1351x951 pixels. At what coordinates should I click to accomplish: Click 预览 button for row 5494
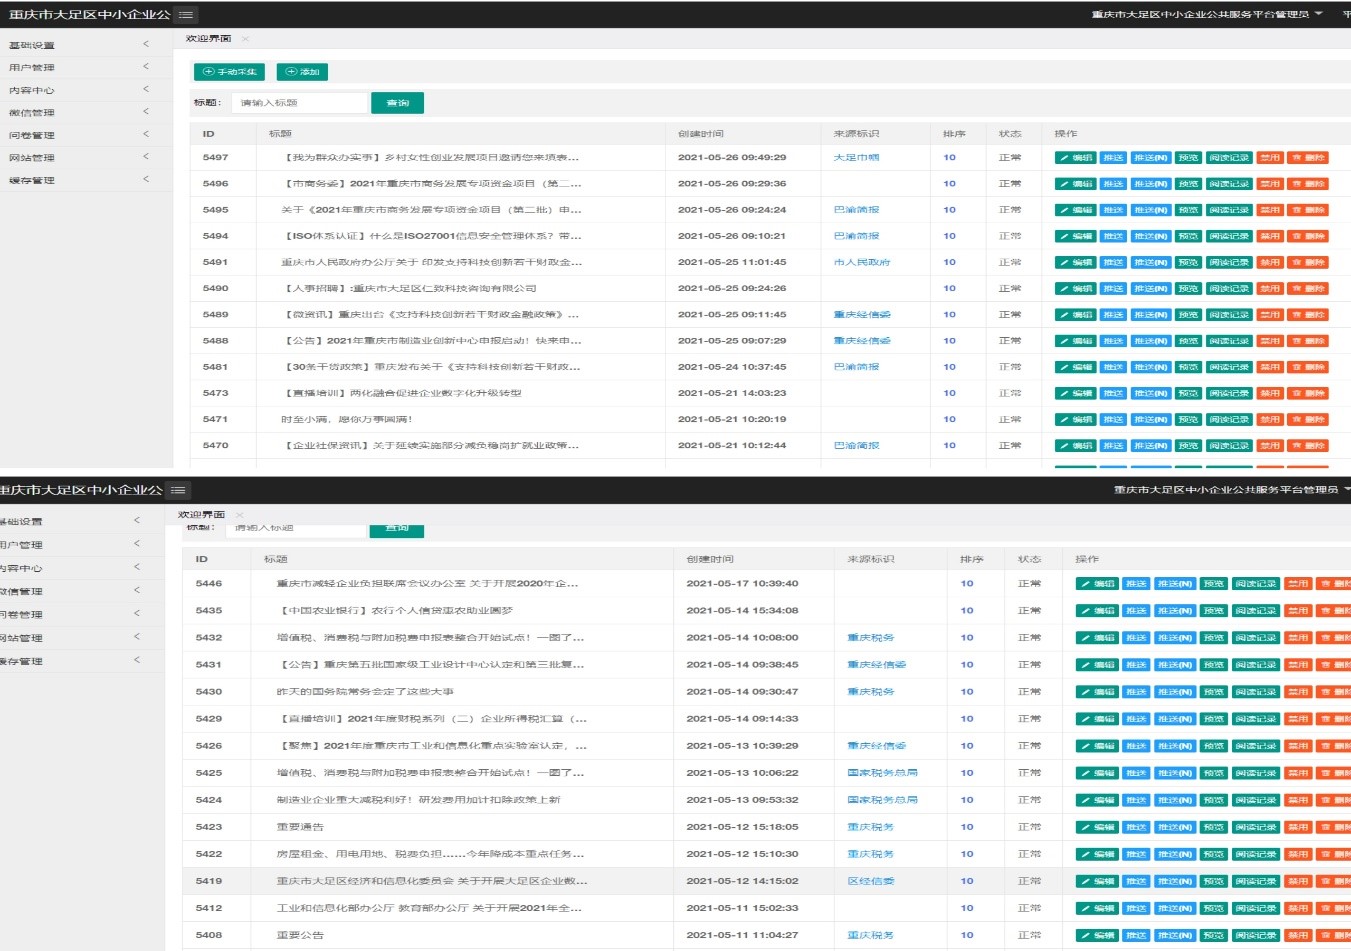click(1188, 237)
